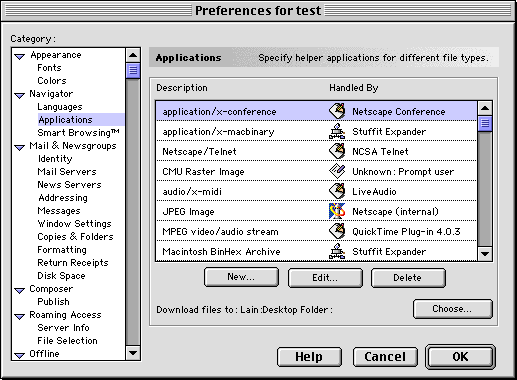This screenshot has width=517, height=380.
Task: Open Smart Browsing preferences
Action: [78, 133]
